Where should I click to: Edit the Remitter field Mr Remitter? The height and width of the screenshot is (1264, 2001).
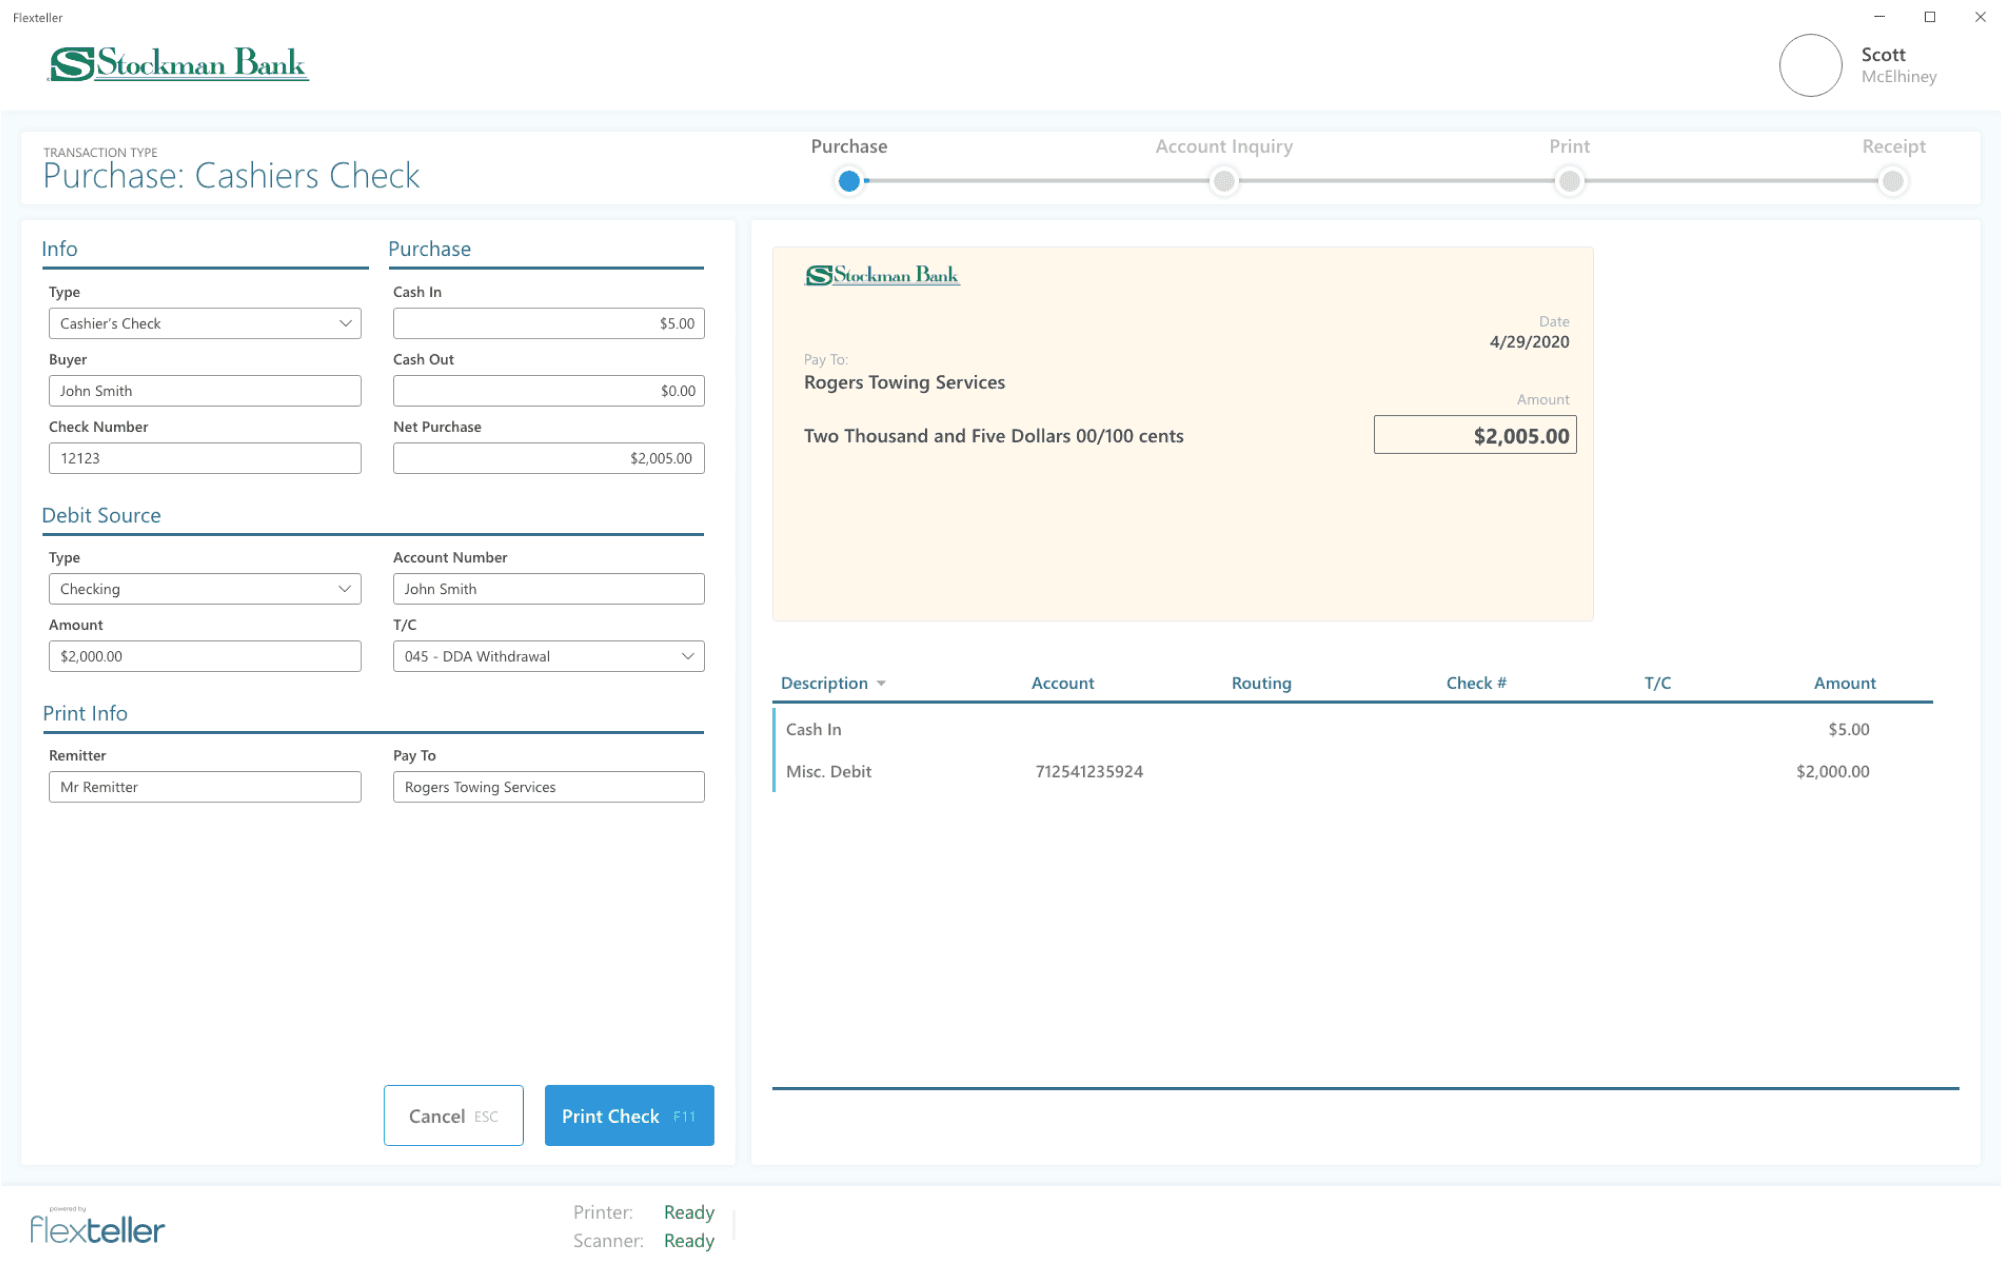point(205,787)
